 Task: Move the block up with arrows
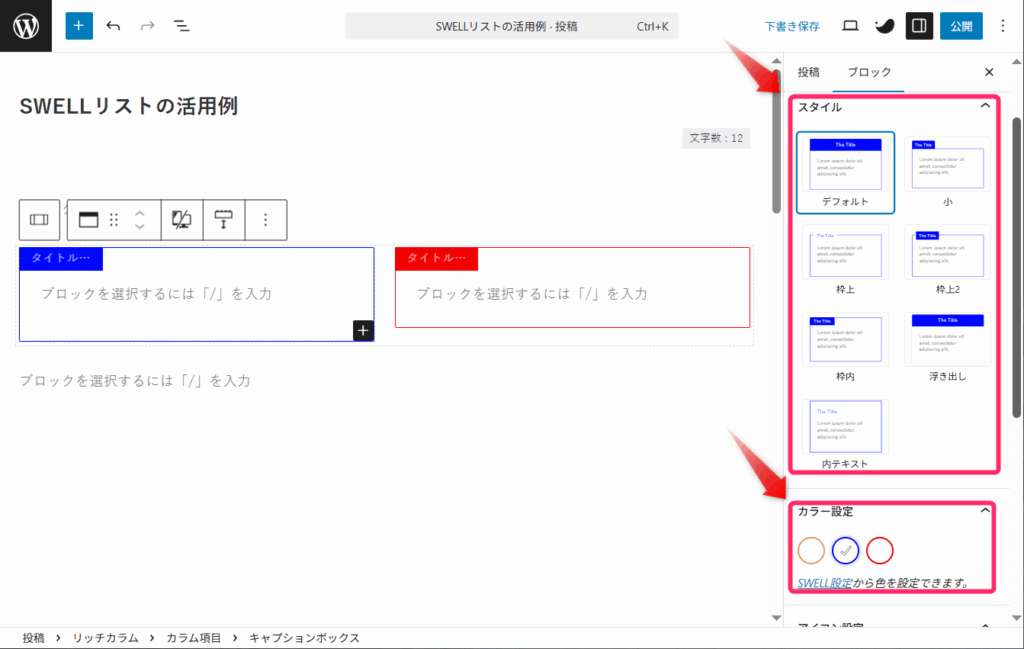tap(139, 214)
